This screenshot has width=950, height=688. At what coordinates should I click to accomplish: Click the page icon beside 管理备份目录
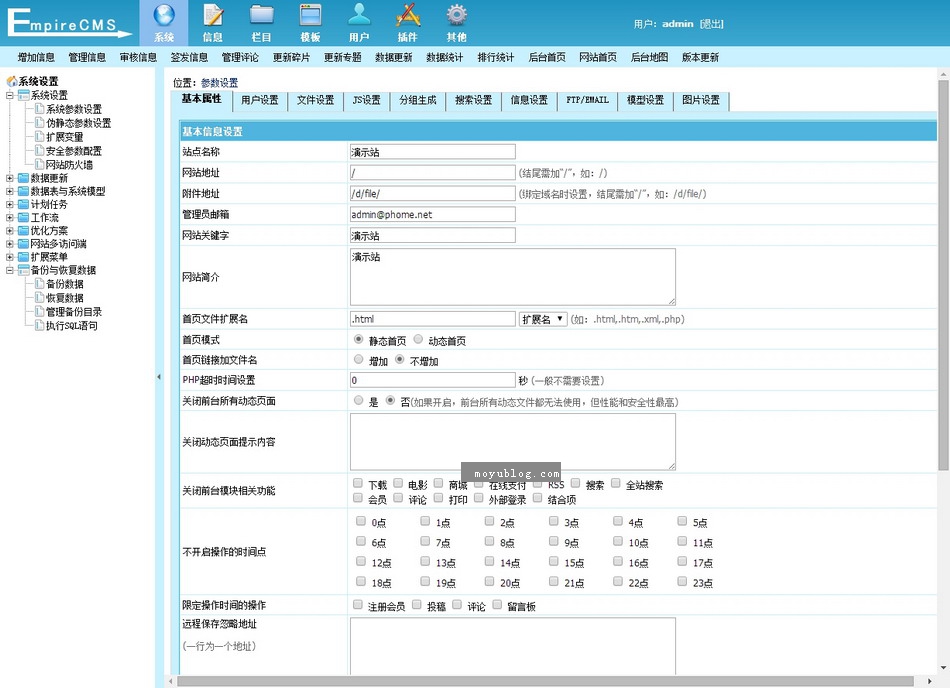(x=39, y=312)
